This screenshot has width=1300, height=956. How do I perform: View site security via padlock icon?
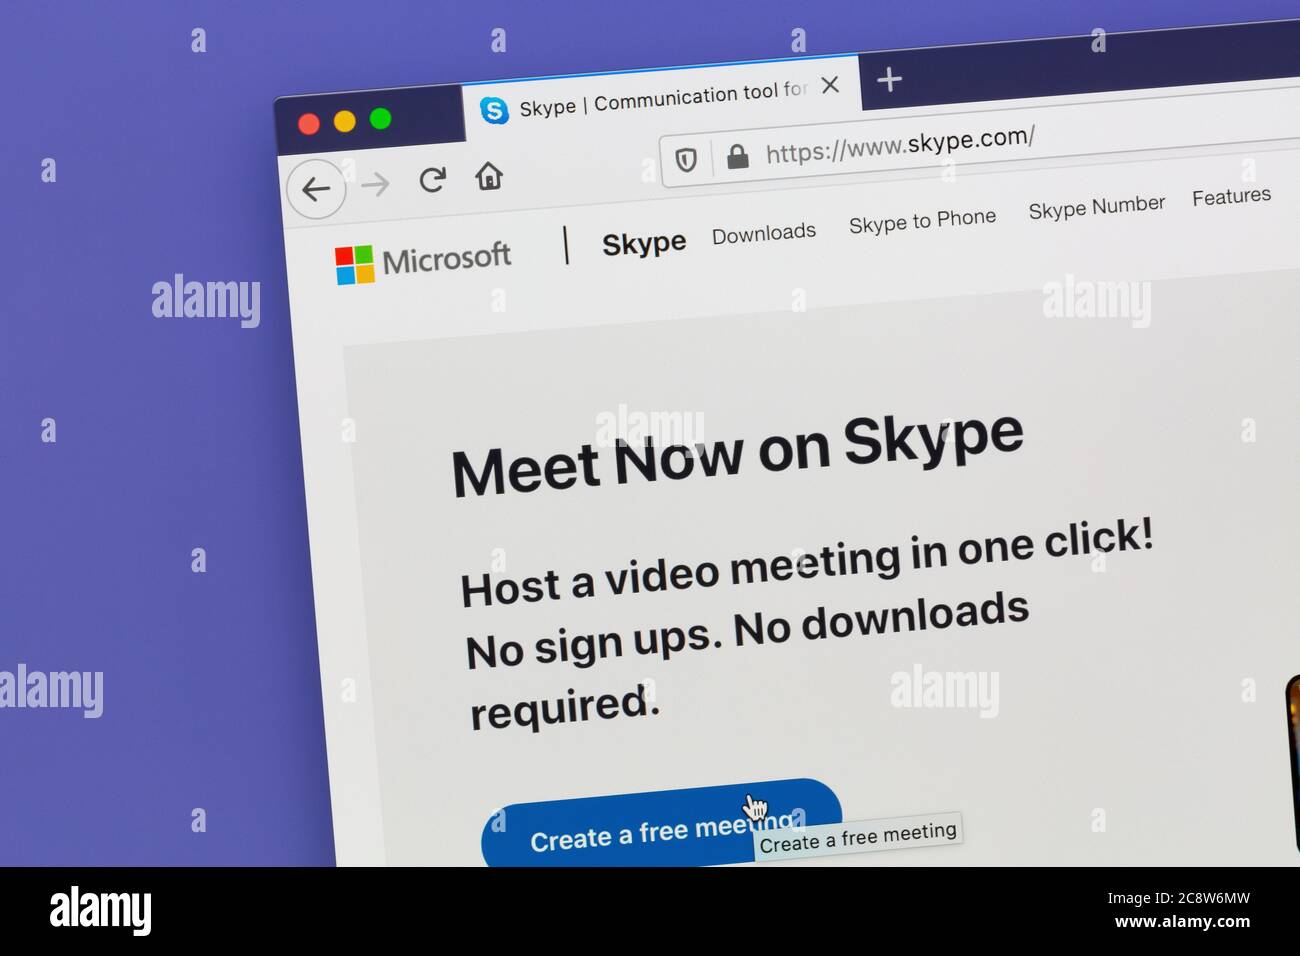(738, 156)
